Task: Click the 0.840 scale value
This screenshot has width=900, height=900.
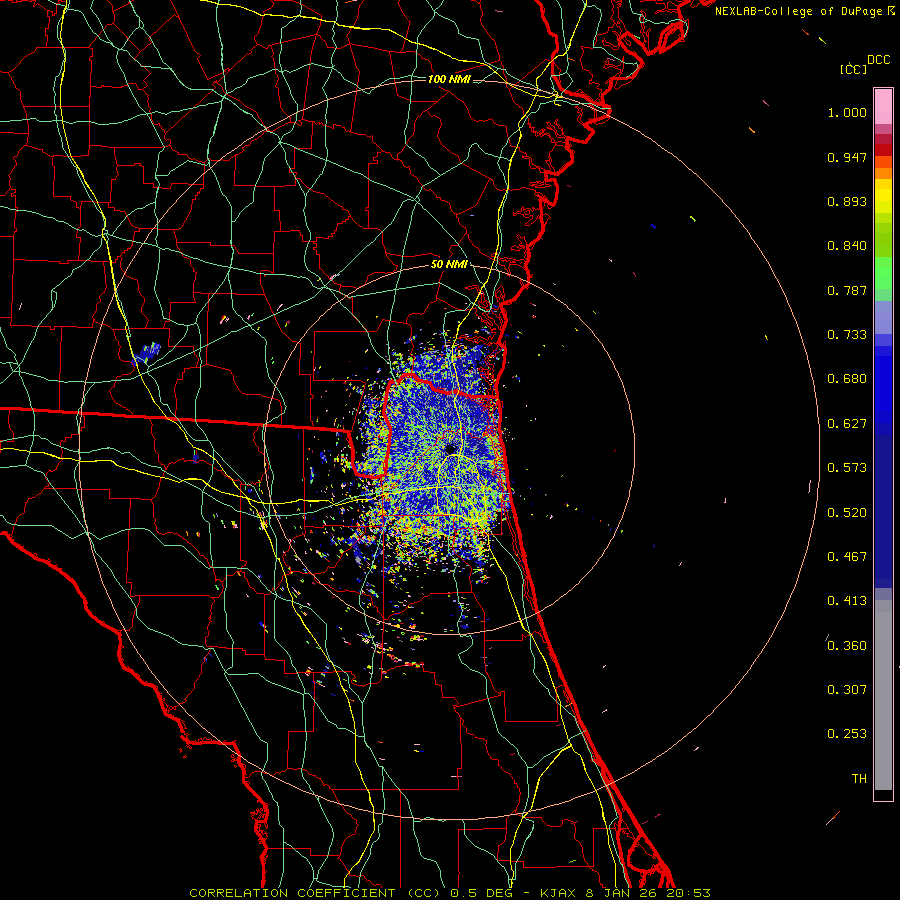Action: pos(847,246)
